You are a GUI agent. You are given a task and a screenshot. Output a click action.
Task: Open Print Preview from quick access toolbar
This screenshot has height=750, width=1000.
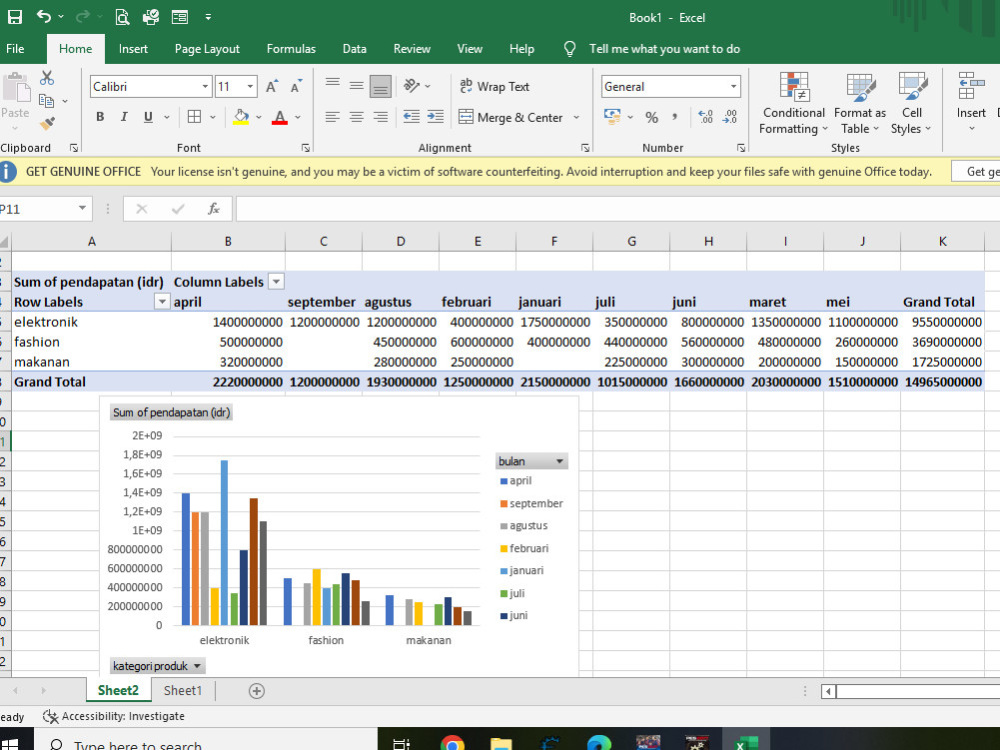pos(122,17)
